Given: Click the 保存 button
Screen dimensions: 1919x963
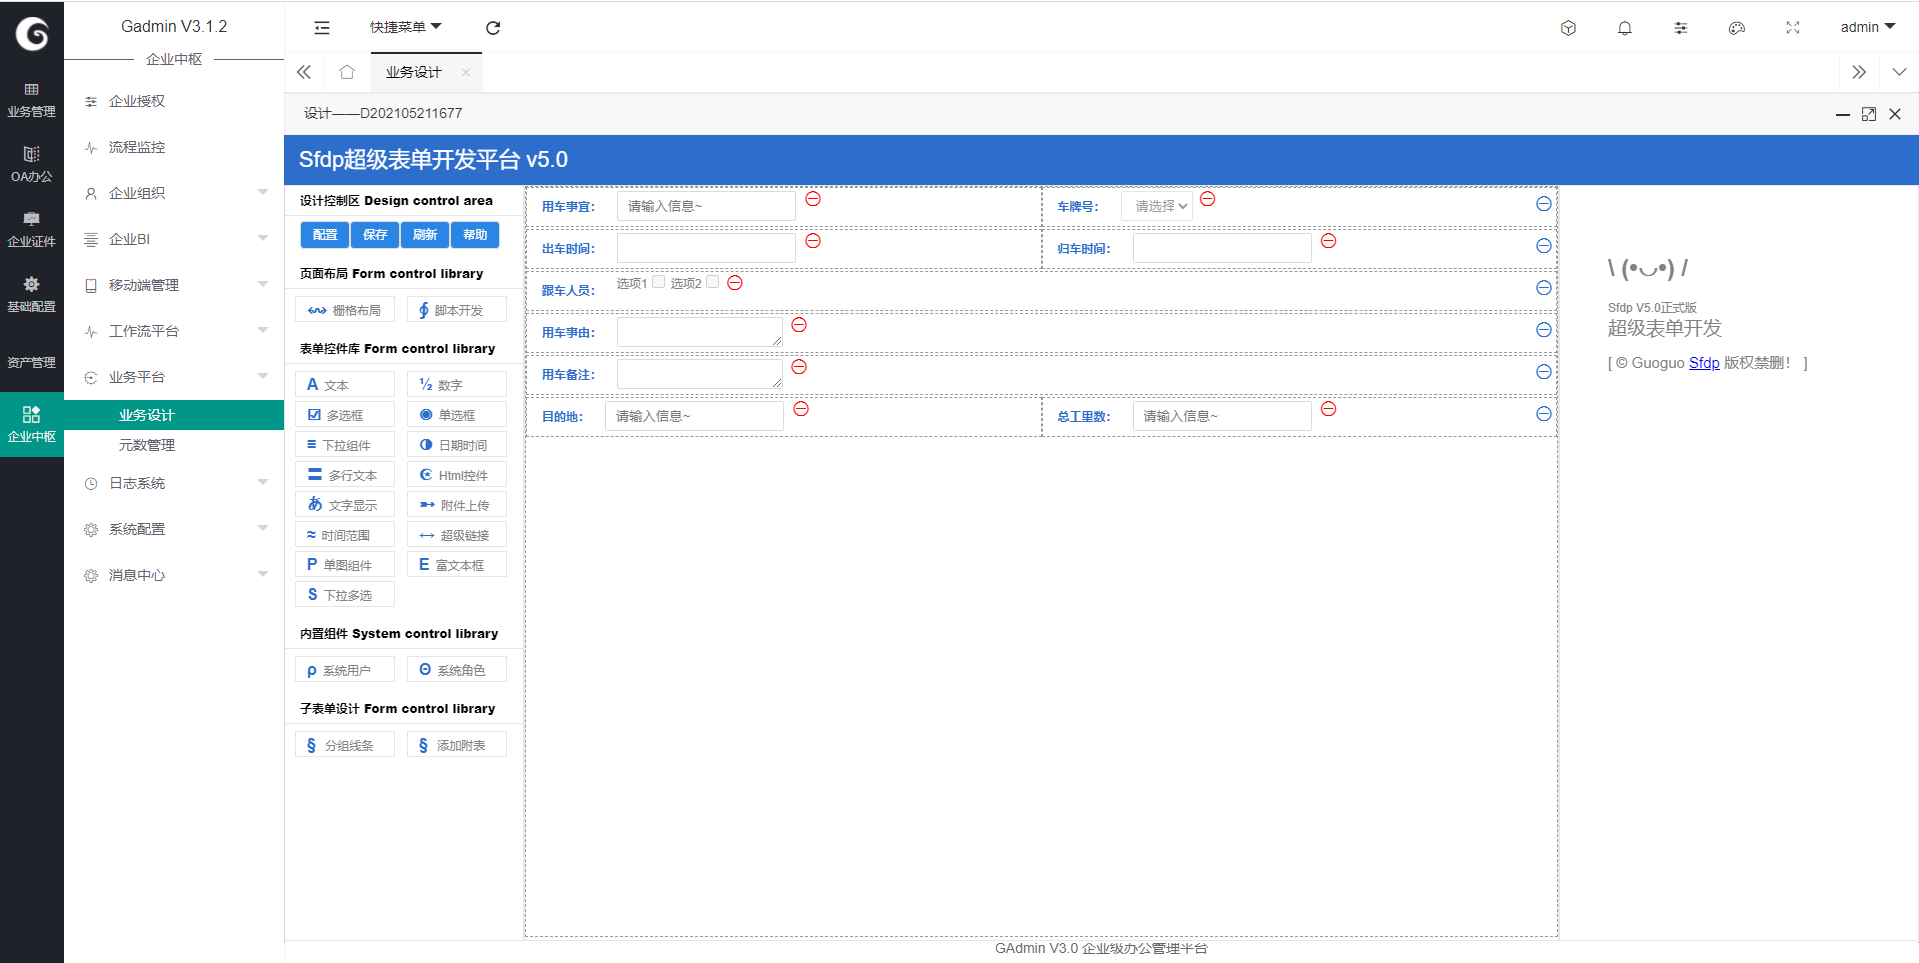Looking at the screenshot, I should [x=375, y=235].
